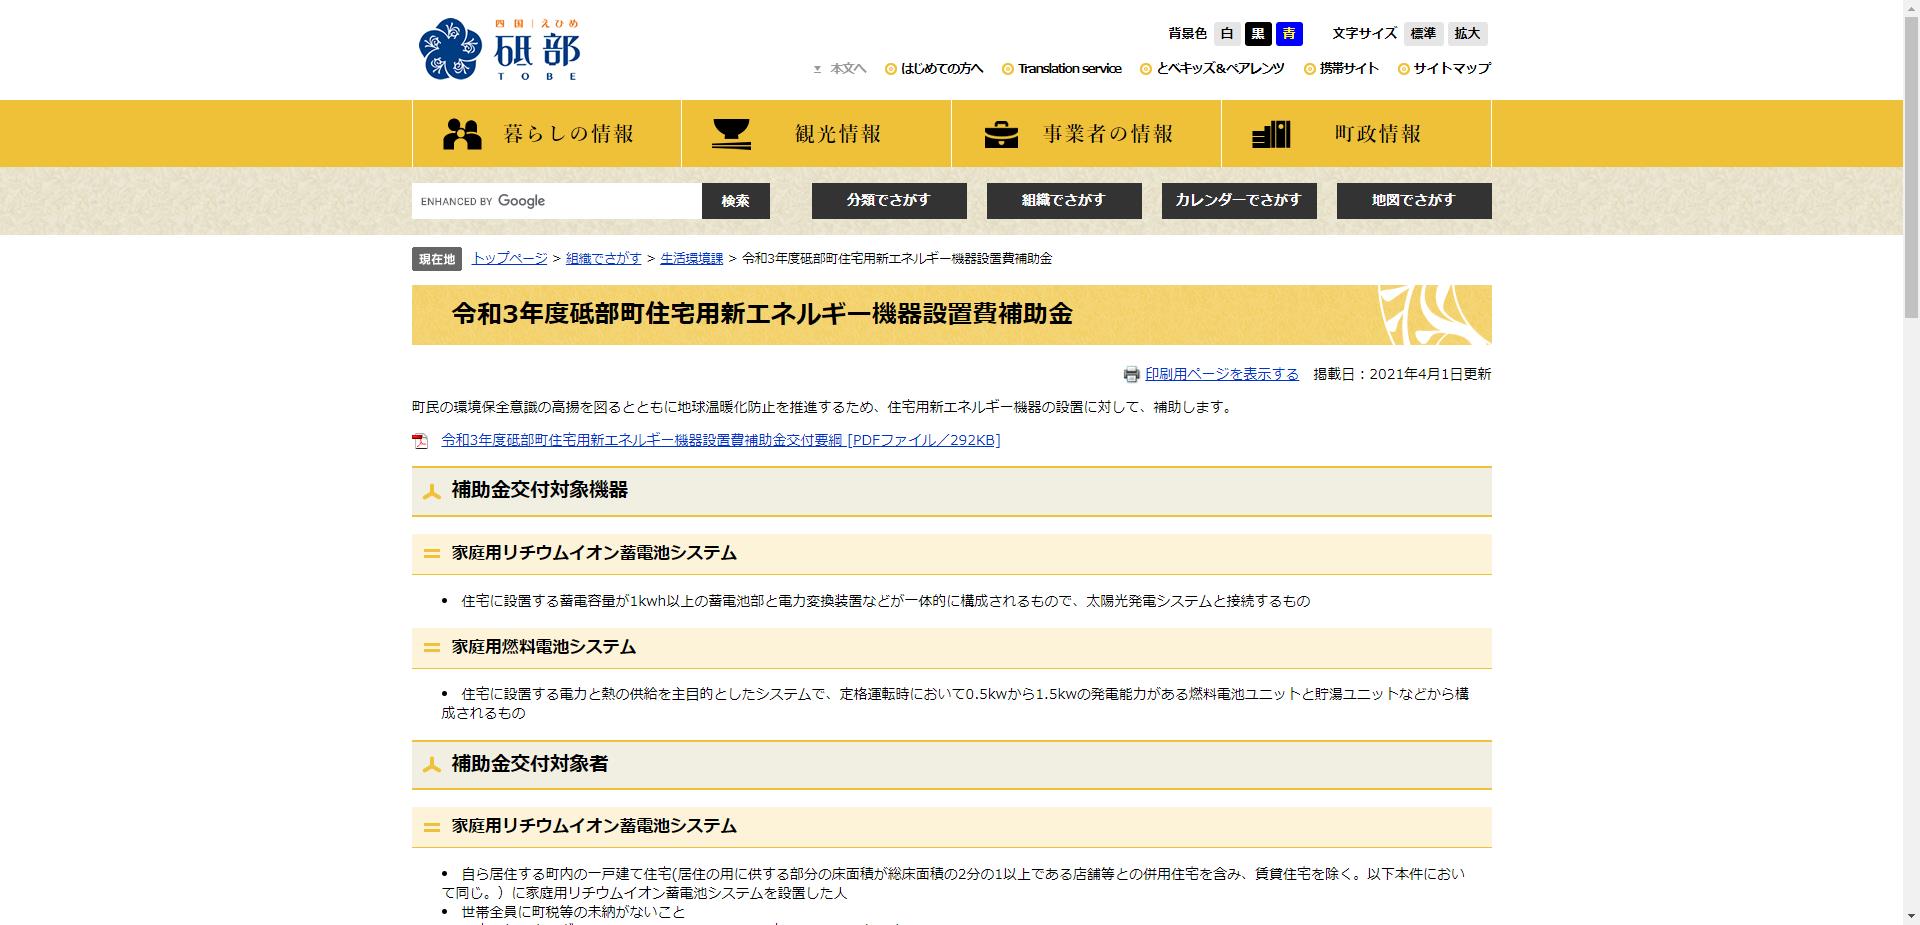Click the orange bars icon beside 家庭用燃料電池システム
Screen dimensions: 1920x925
(430, 648)
